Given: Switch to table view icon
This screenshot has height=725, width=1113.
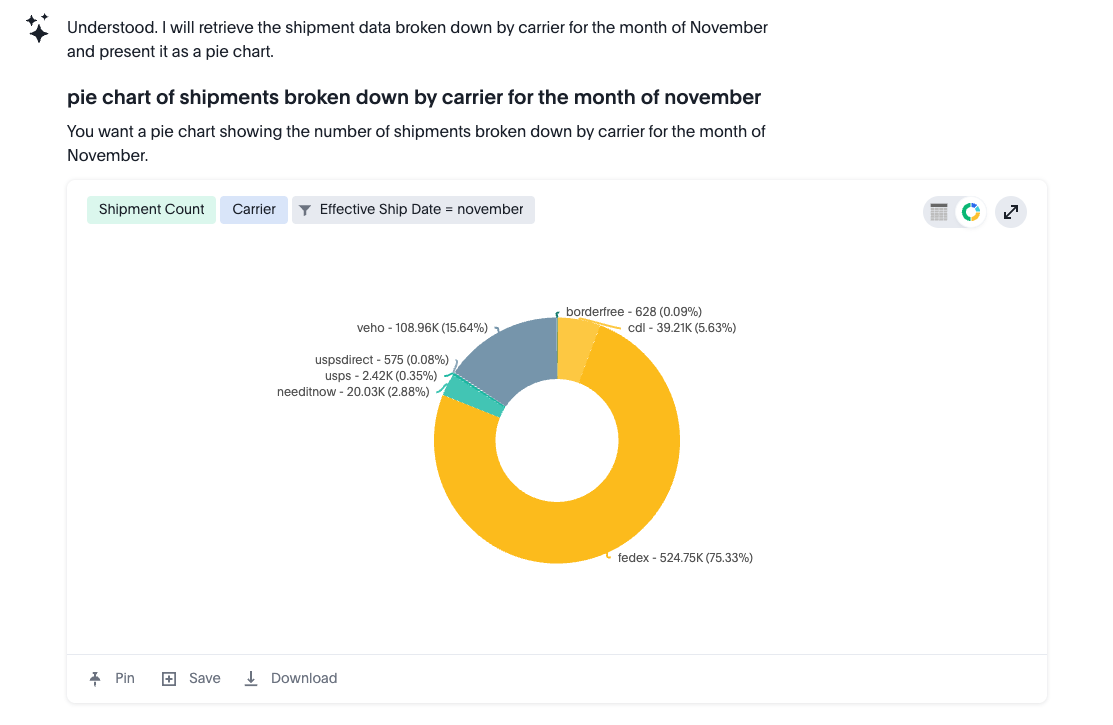Looking at the screenshot, I should coord(938,212).
